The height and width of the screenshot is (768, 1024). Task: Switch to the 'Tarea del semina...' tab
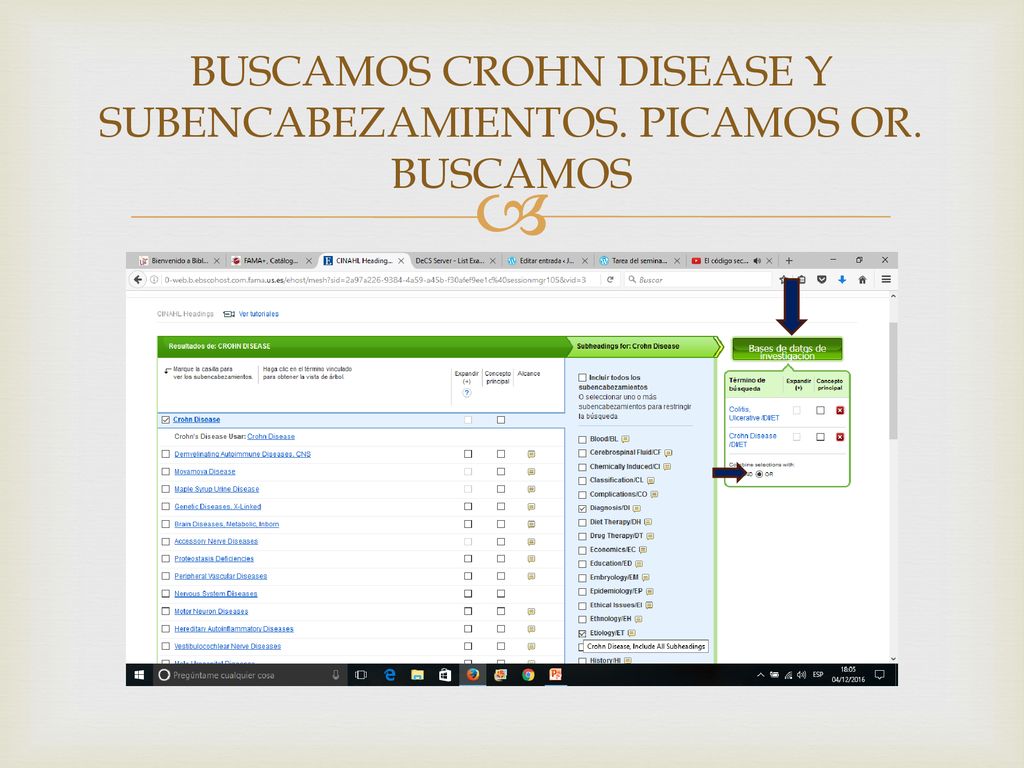coord(639,261)
